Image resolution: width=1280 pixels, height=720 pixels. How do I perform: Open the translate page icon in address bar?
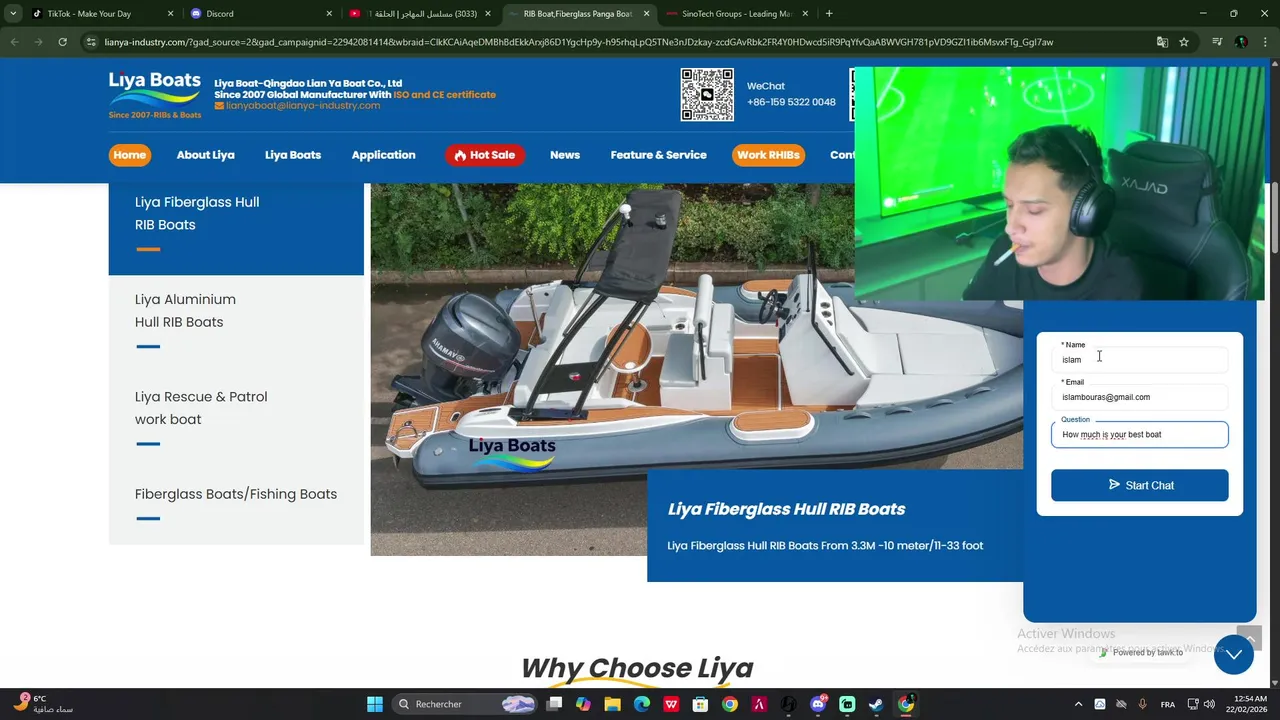coord(1162,42)
